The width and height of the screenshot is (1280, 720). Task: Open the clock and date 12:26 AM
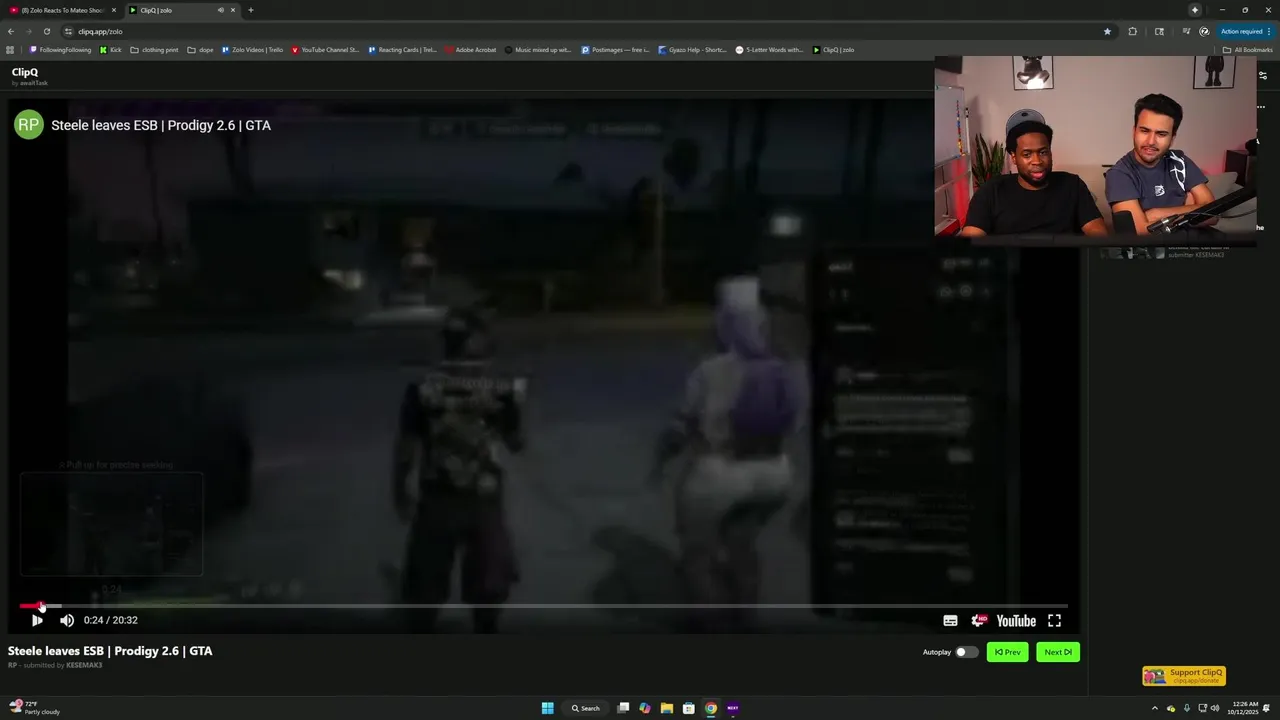pyautogui.click(x=1245, y=708)
